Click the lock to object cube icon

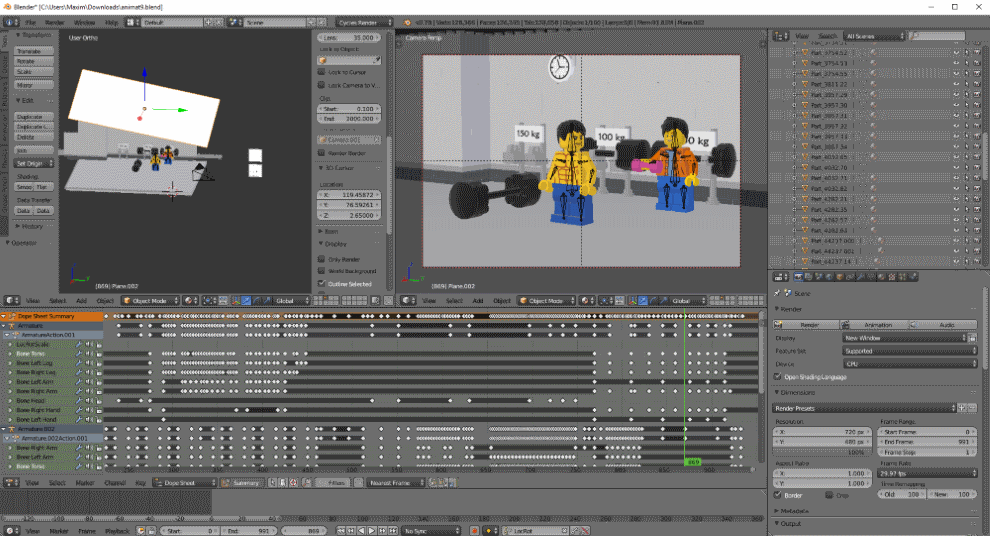coord(322,59)
